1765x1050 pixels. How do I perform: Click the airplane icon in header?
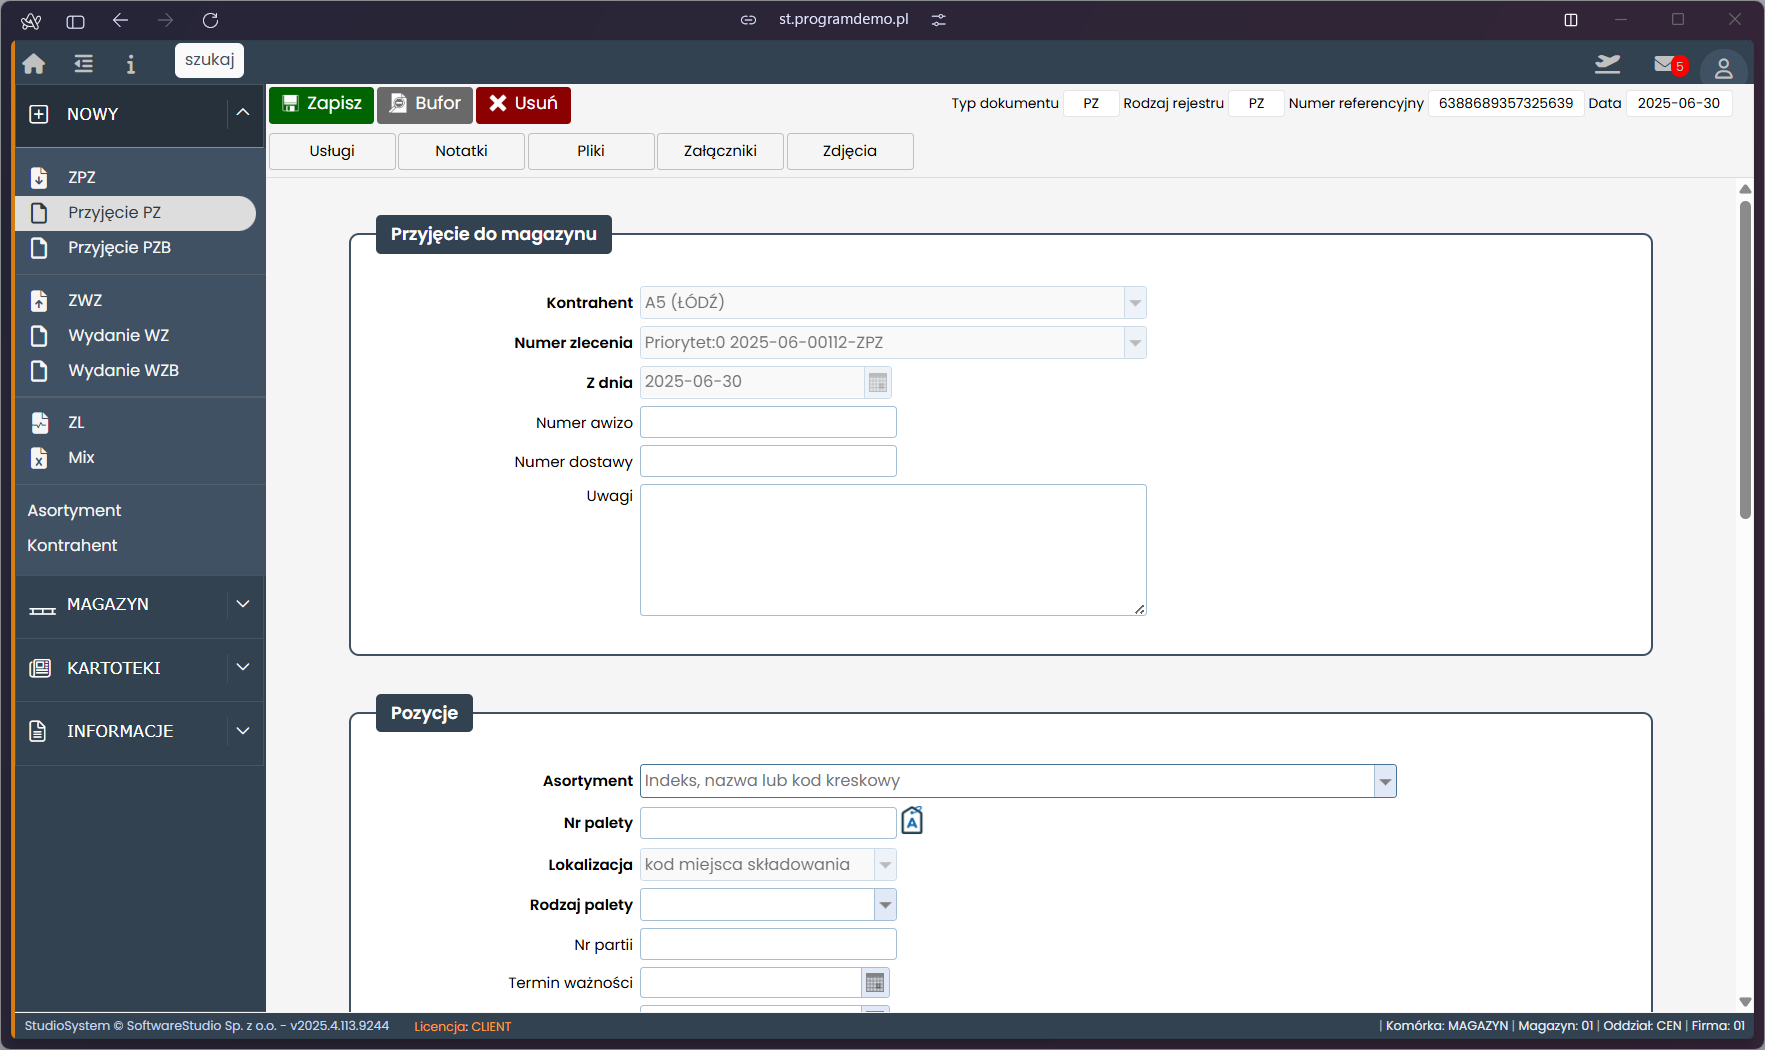pyautogui.click(x=1607, y=65)
